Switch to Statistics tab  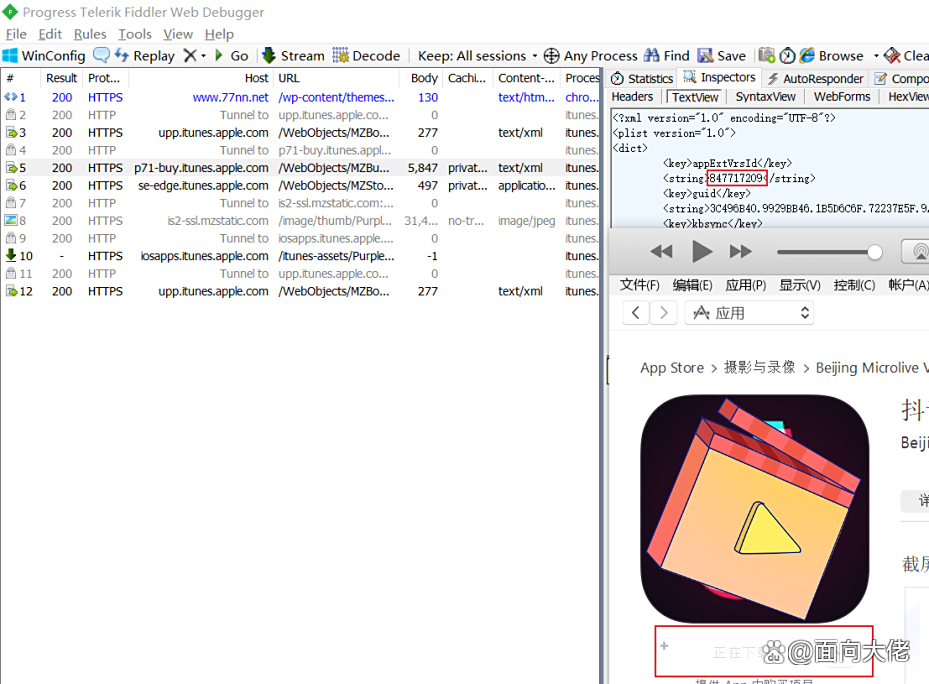(x=642, y=78)
